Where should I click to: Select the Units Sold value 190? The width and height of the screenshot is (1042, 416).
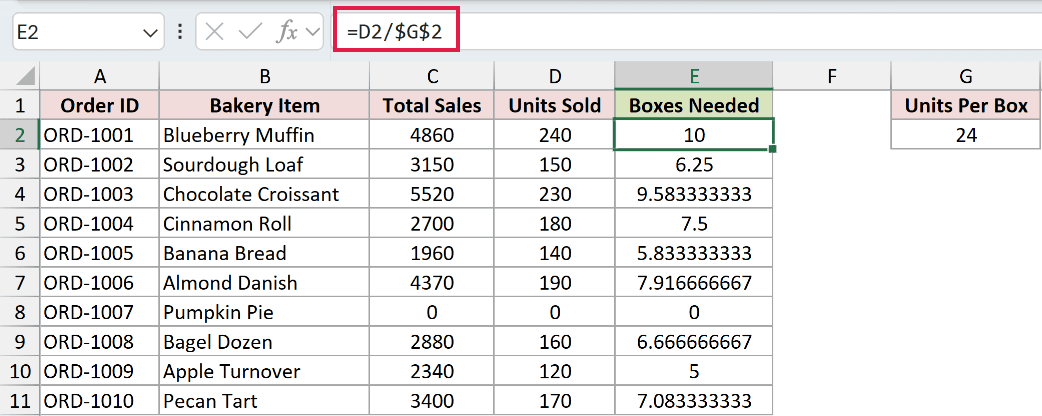(555, 282)
